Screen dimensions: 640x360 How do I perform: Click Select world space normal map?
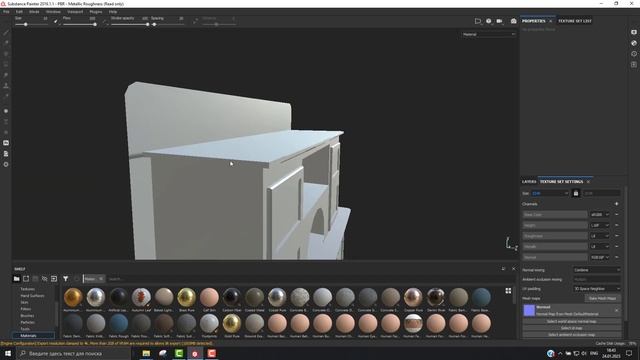click(x=572, y=321)
